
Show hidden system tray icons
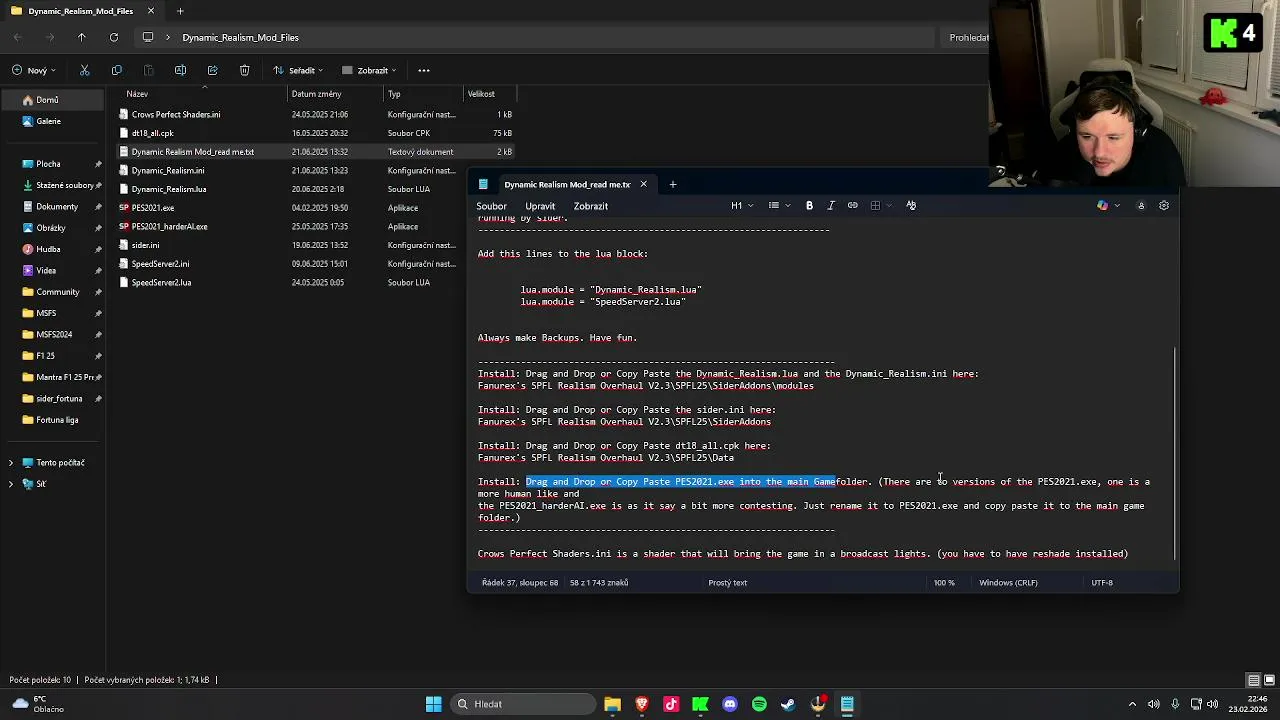[x=1132, y=704]
